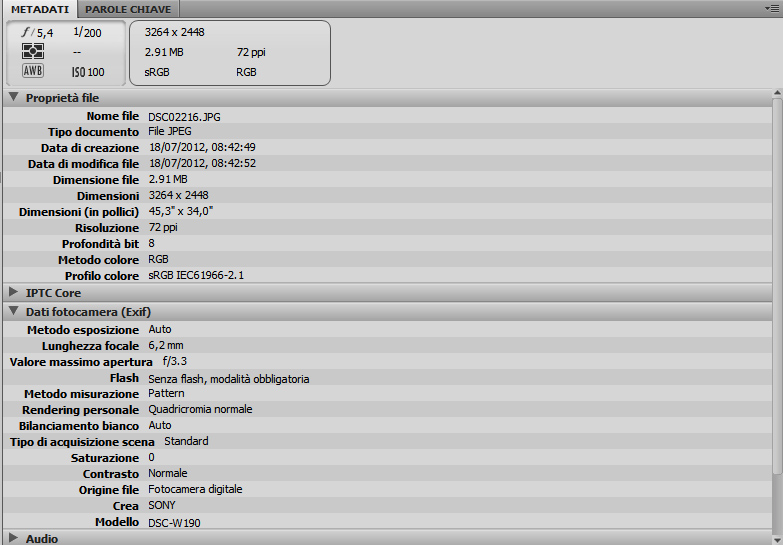Click modification date 18/07/2012, 08:42:52
The width and height of the screenshot is (783, 545).
click(202, 163)
